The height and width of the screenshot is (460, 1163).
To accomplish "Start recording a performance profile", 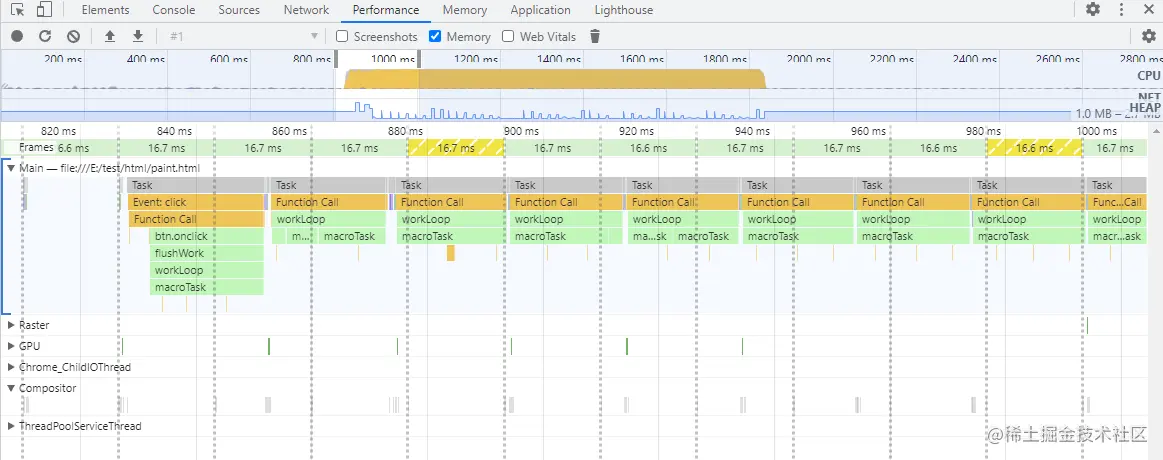I will point(17,36).
